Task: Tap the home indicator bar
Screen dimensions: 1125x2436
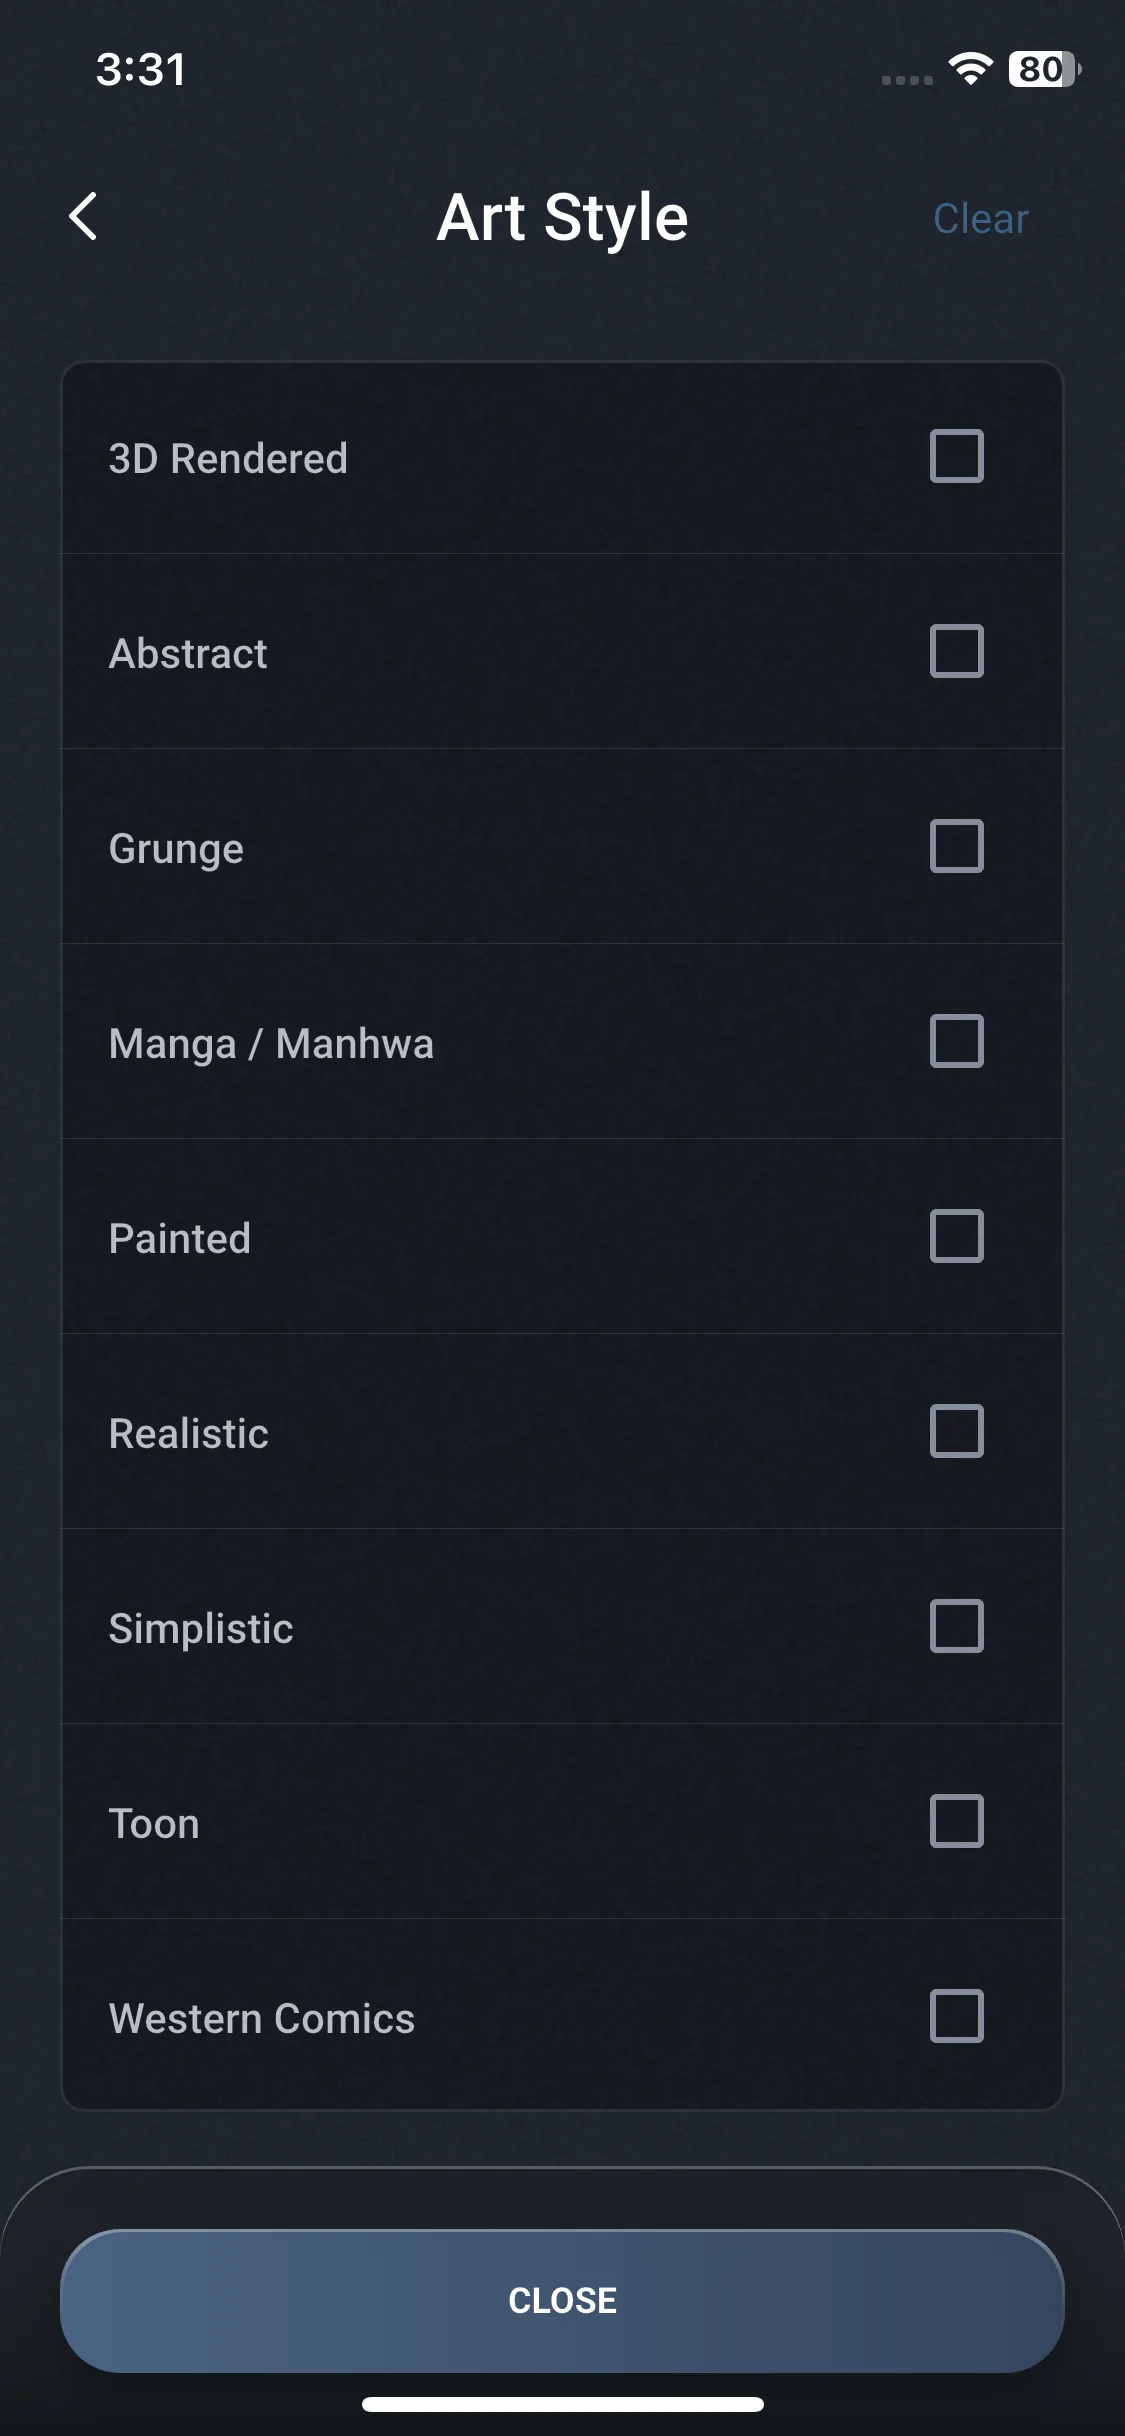Action: tap(562, 2404)
